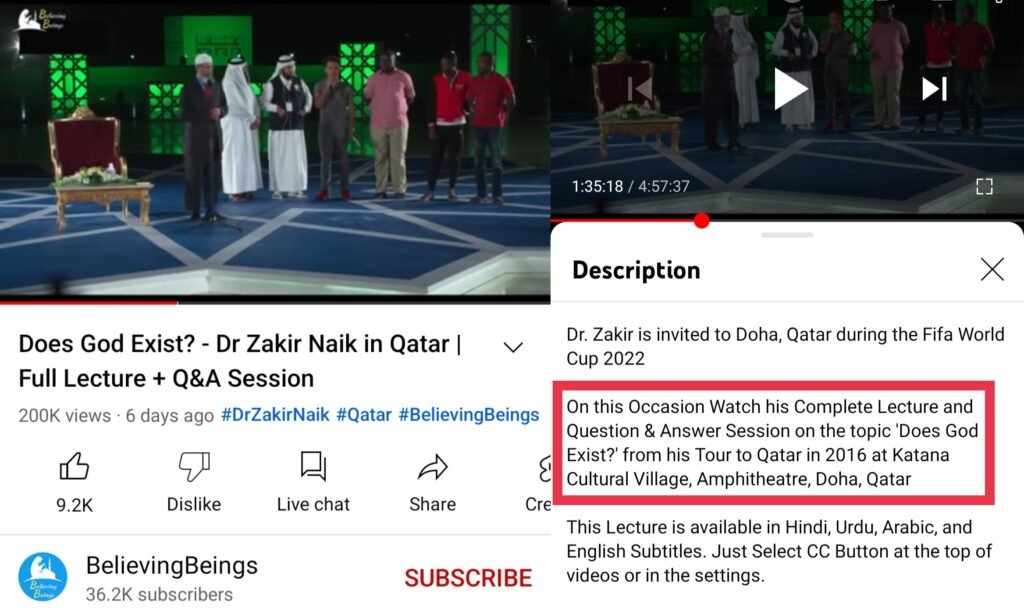The height and width of the screenshot is (612, 1024).
Task: Close the Description panel
Action: pos(992,268)
